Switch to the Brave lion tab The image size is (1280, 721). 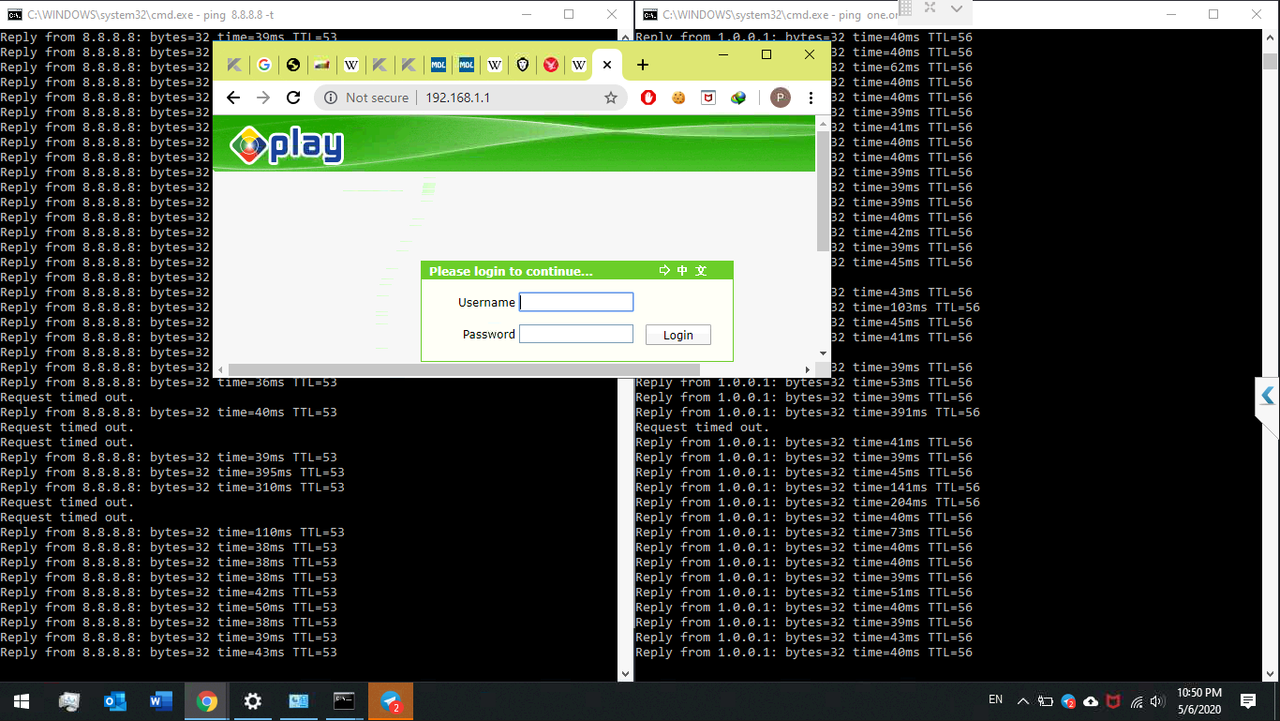[522, 65]
